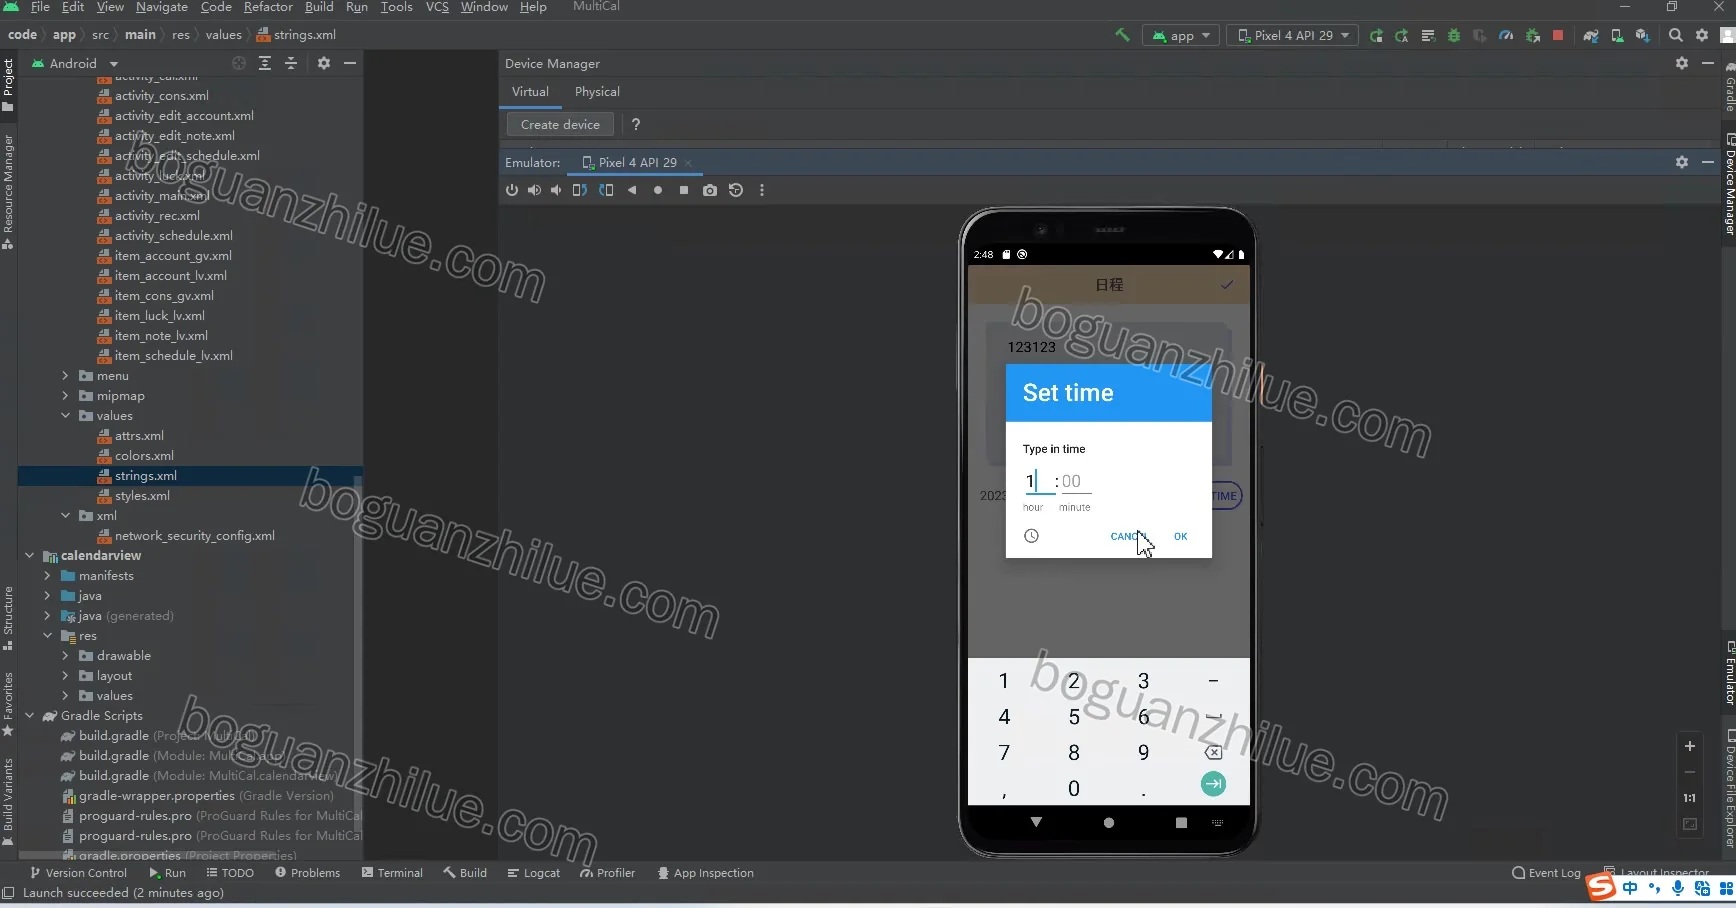The image size is (1736, 908).
Task: Click the hour input field
Action: pos(1039,481)
